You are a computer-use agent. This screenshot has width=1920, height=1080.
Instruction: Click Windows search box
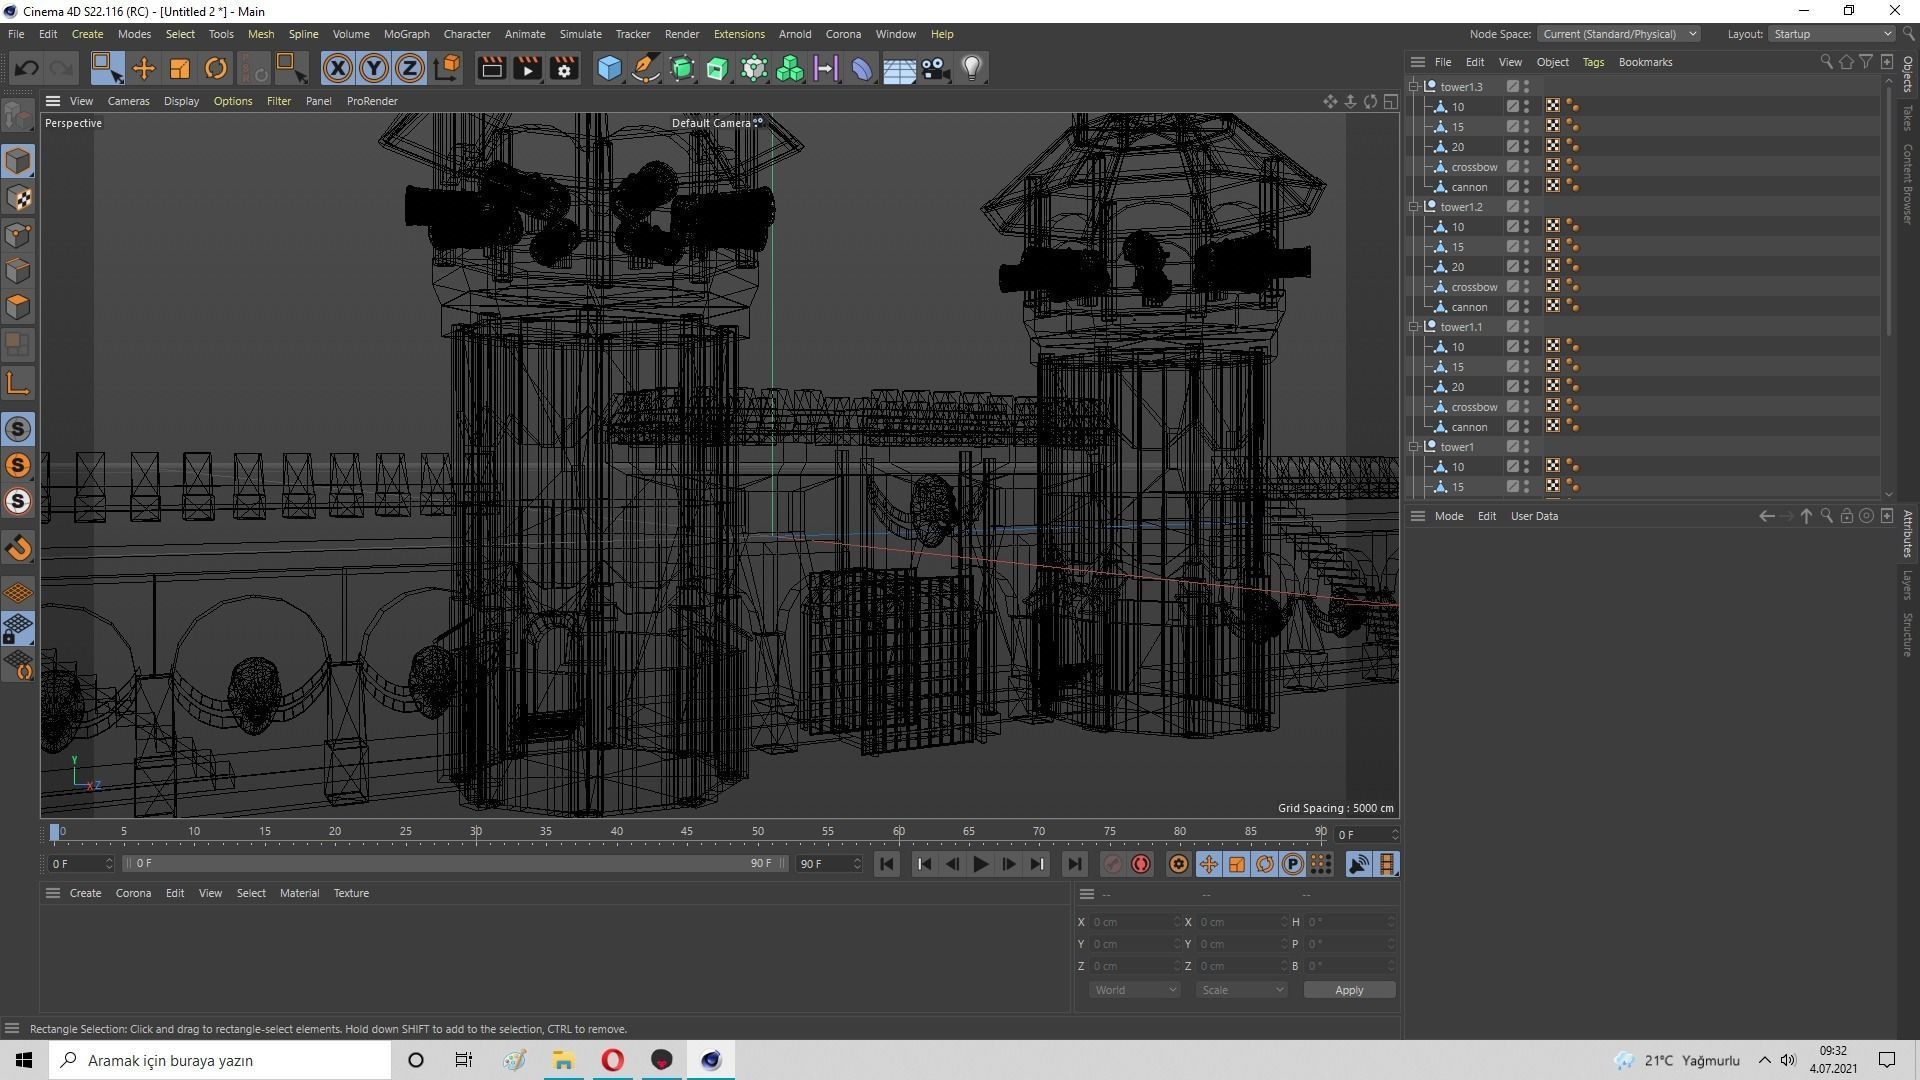coord(220,1060)
